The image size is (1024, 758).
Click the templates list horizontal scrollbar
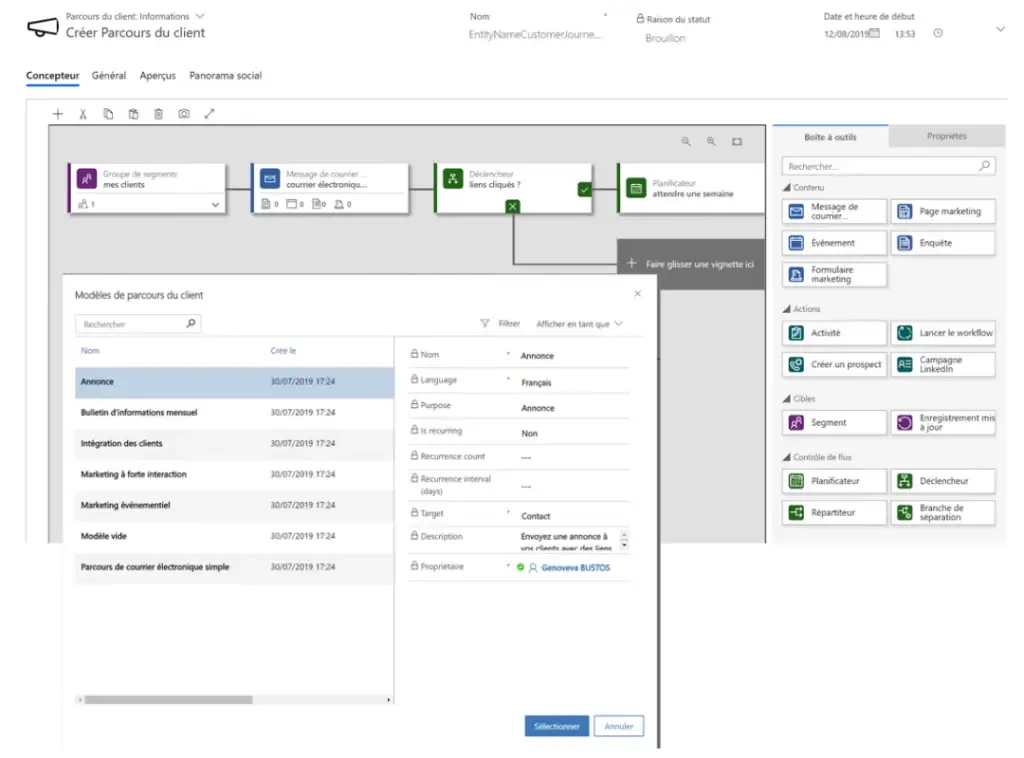(168, 700)
